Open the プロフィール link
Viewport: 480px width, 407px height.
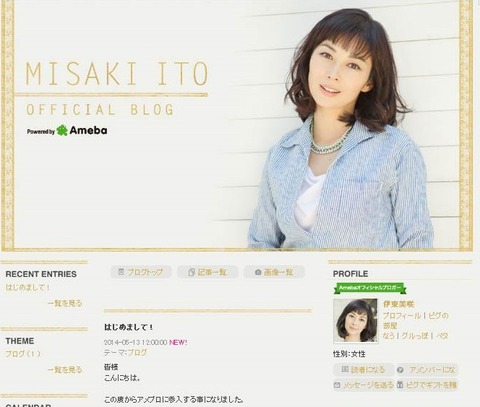(x=402, y=315)
